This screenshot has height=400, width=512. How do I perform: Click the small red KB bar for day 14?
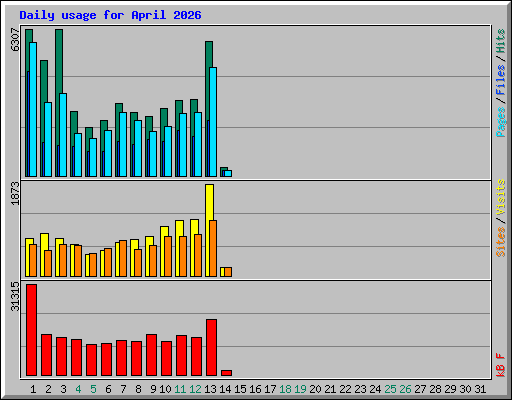226,373
